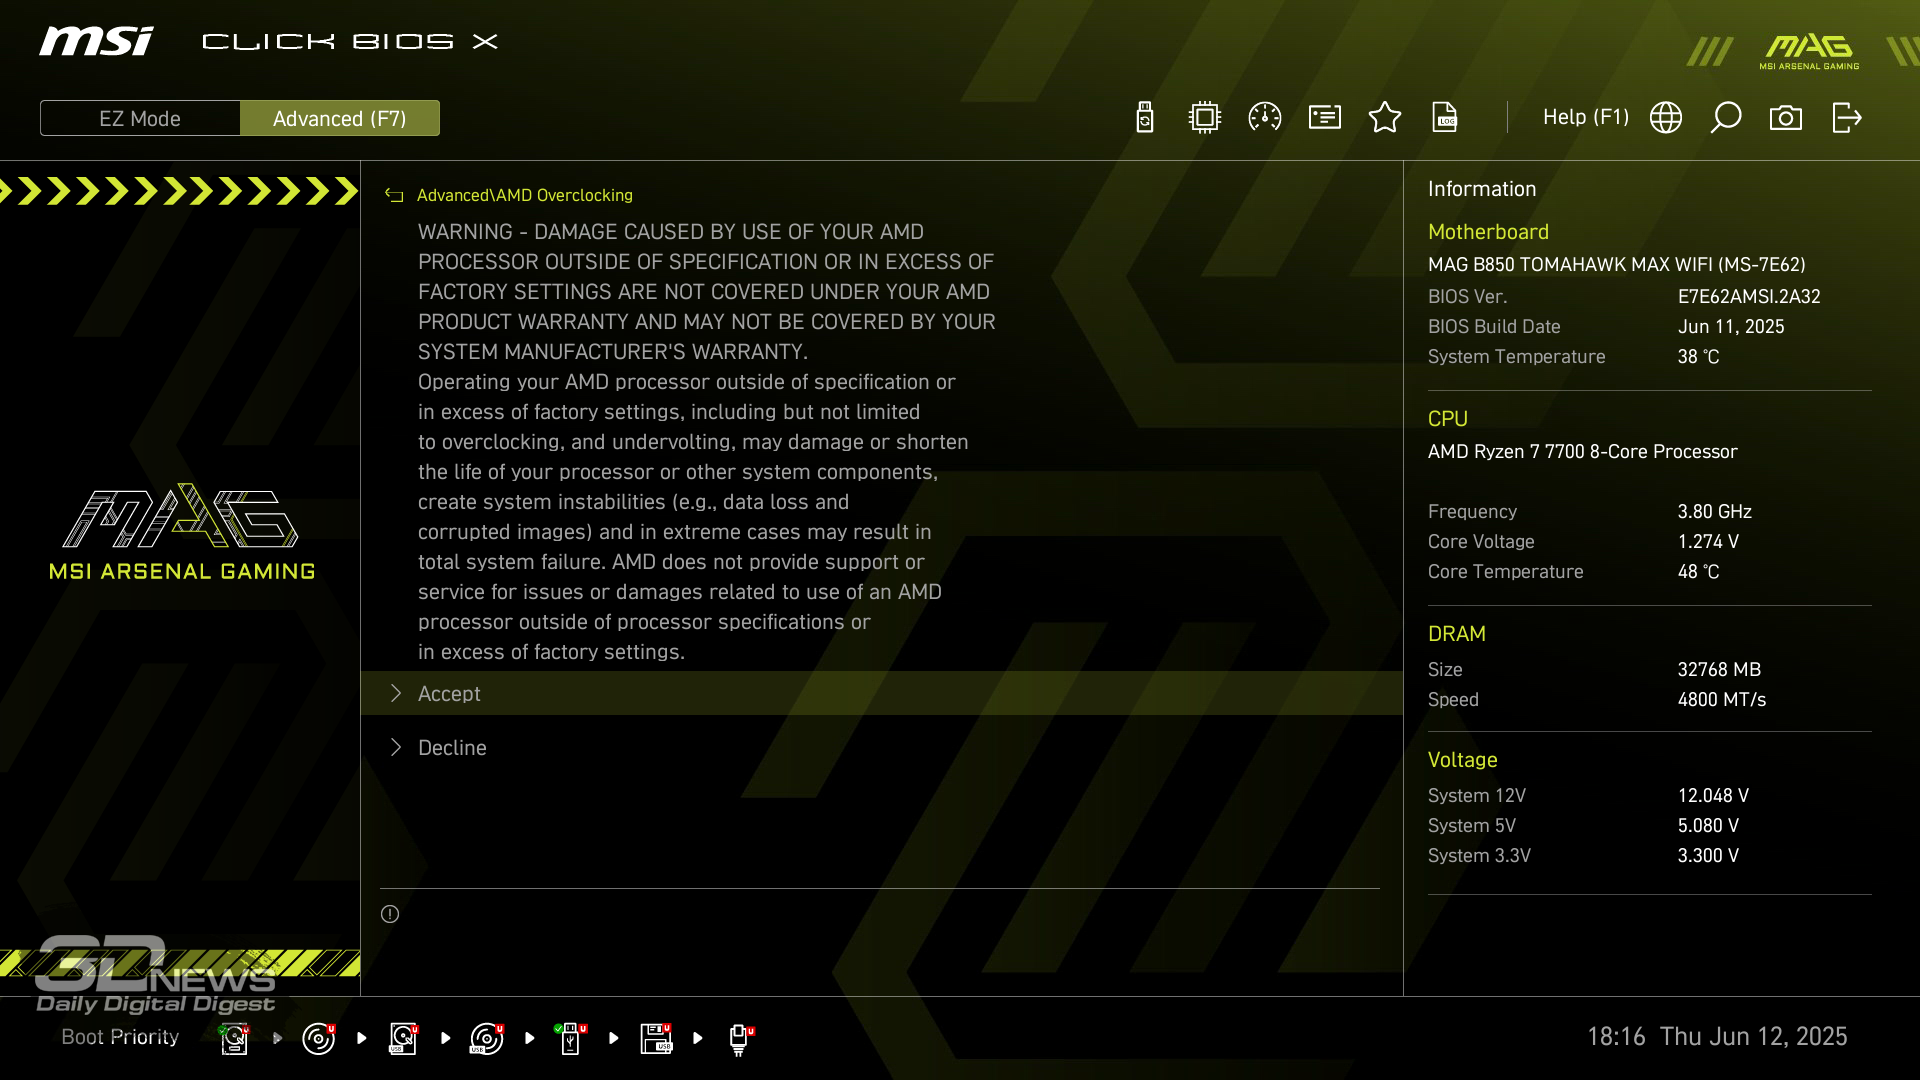Click the Advanced\AMD Overclocking breadcrumb path
The height and width of the screenshot is (1080, 1920).
(x=525, y=195)
